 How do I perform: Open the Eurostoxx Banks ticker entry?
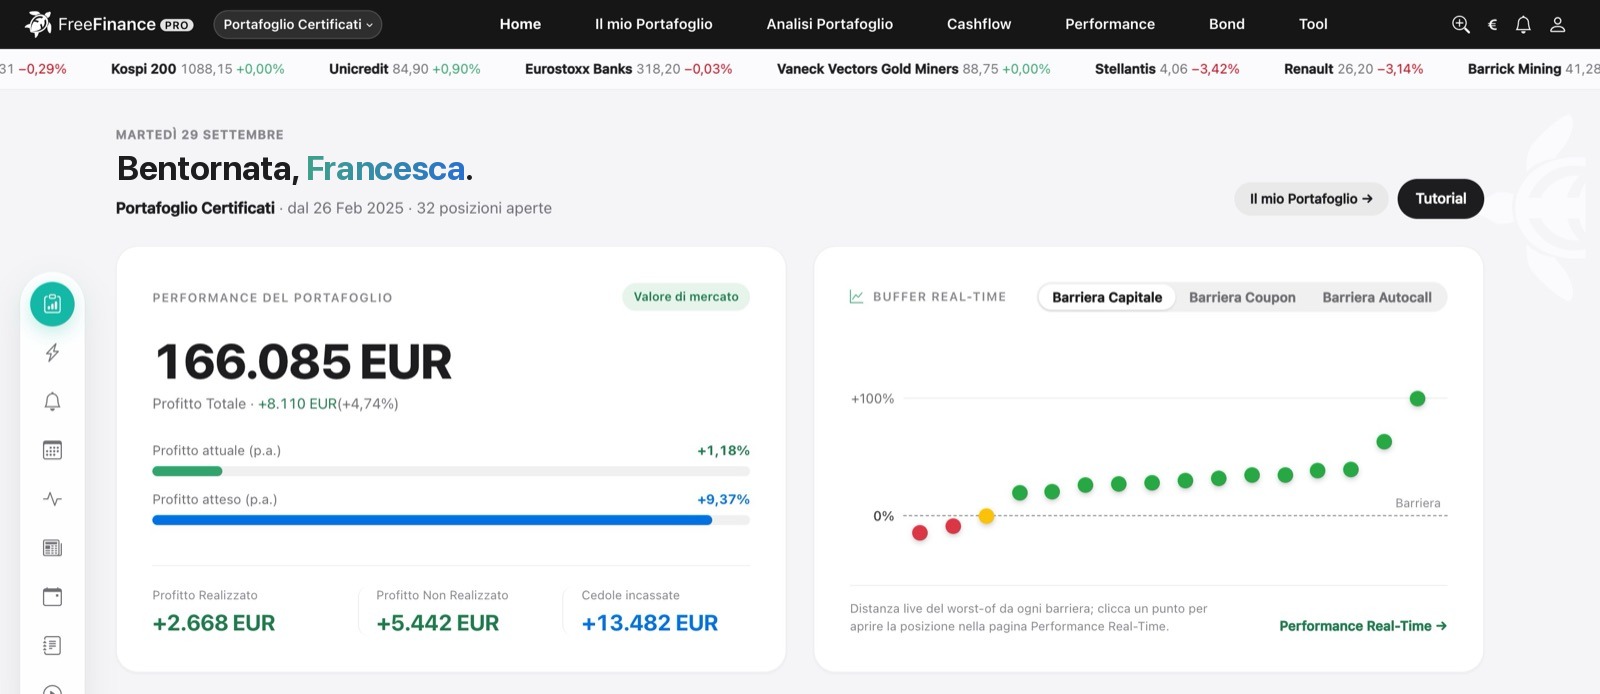[629, 69]
